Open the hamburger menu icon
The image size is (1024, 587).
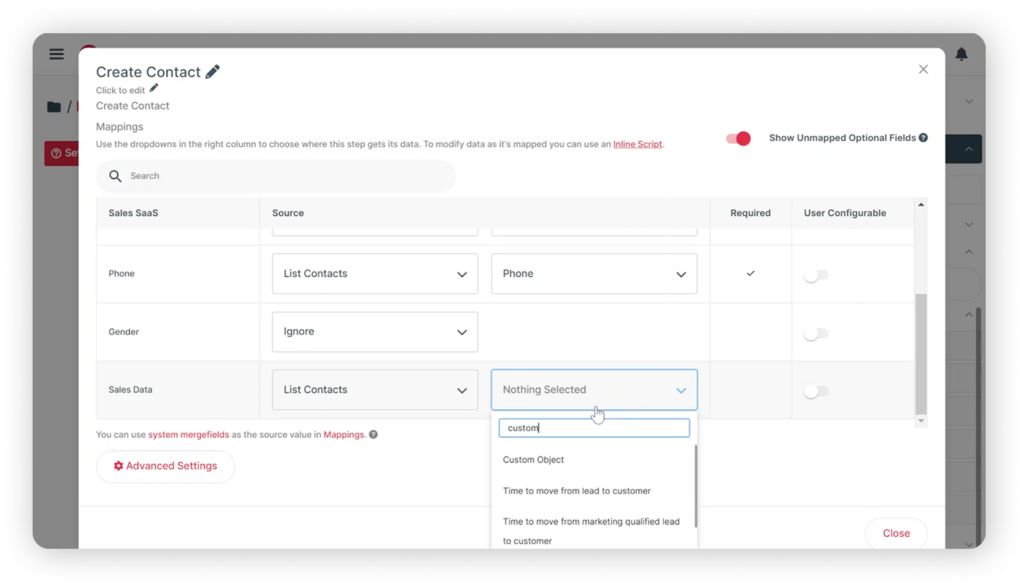point(57,54)
